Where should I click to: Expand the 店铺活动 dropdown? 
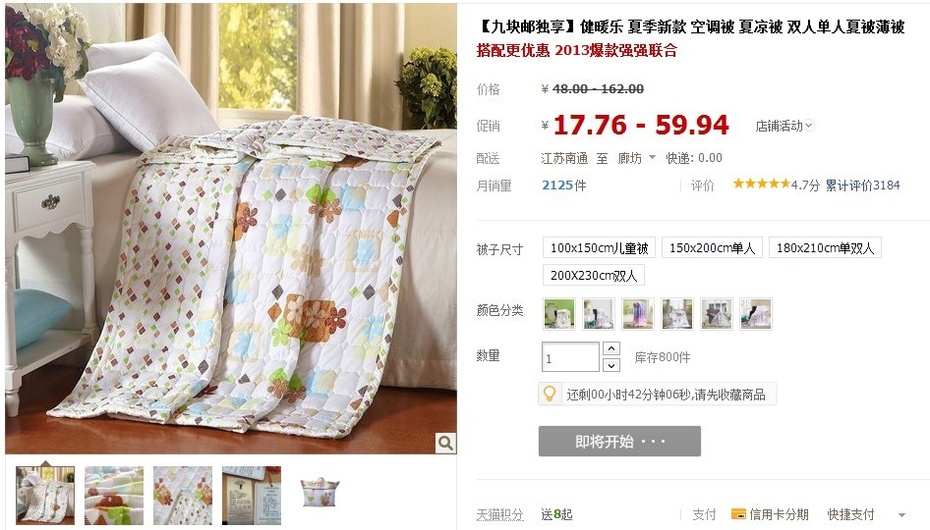point(784,126)
